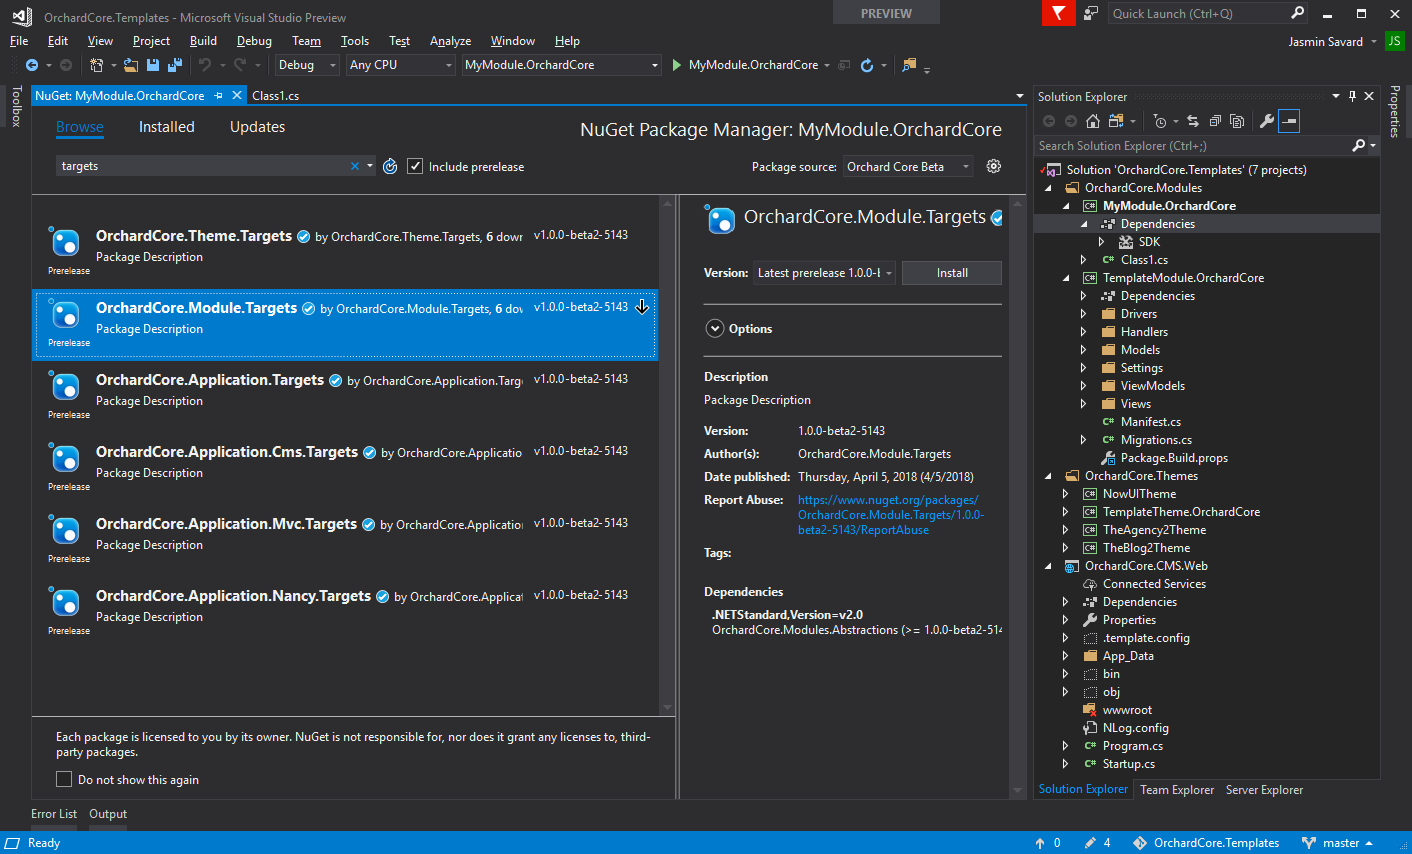The height and width of the screenshot is (854, 1412).
Task: Click the Solution Explorer search magnifier icon
Action: tap(1359, 146)
